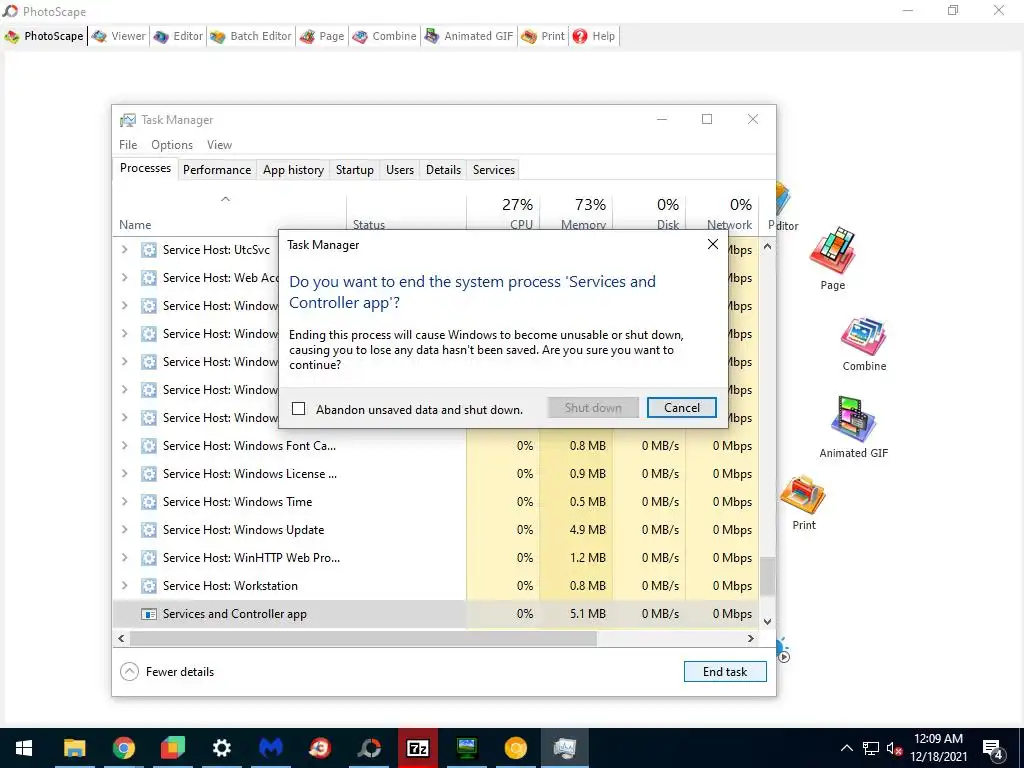1024x768 pixels.
Task: Open Windows Start menu
Action: [24, 748]
